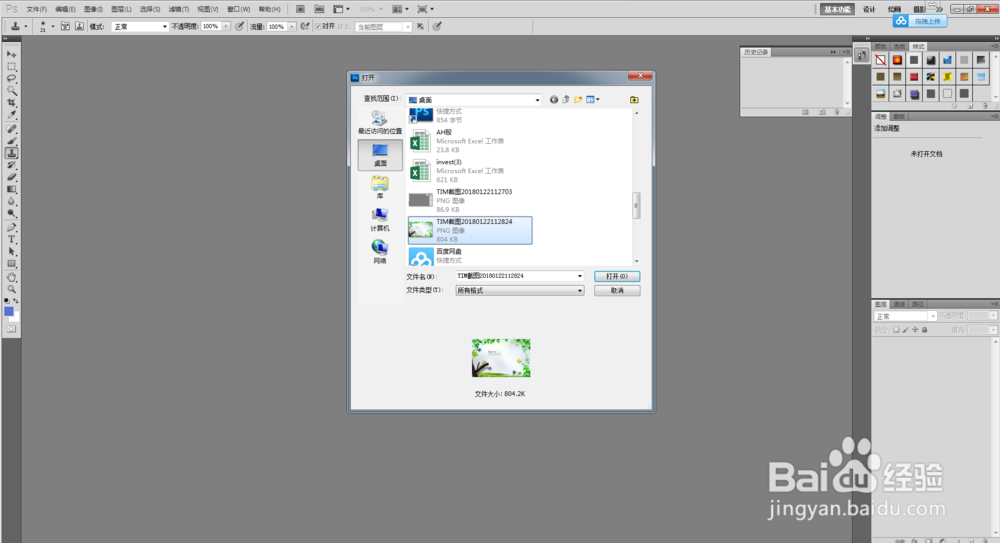Open the Window (窗口) menu
This screenshot has width=1000, height=543.
[x=238, y=9]
